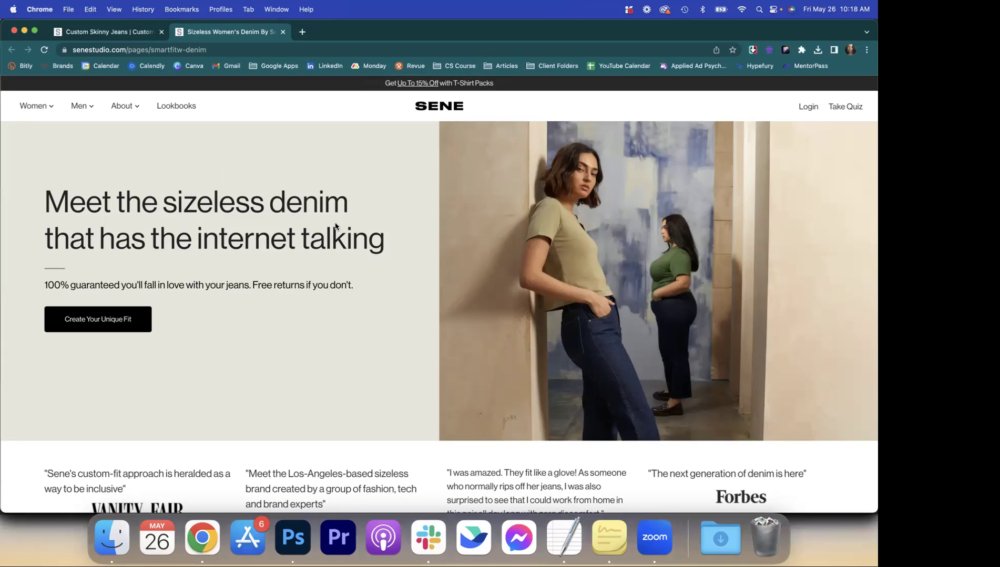This screenshot has width=1000, height=567.
Task: Open the Calendly bookmark
Action: click(146, 66)
